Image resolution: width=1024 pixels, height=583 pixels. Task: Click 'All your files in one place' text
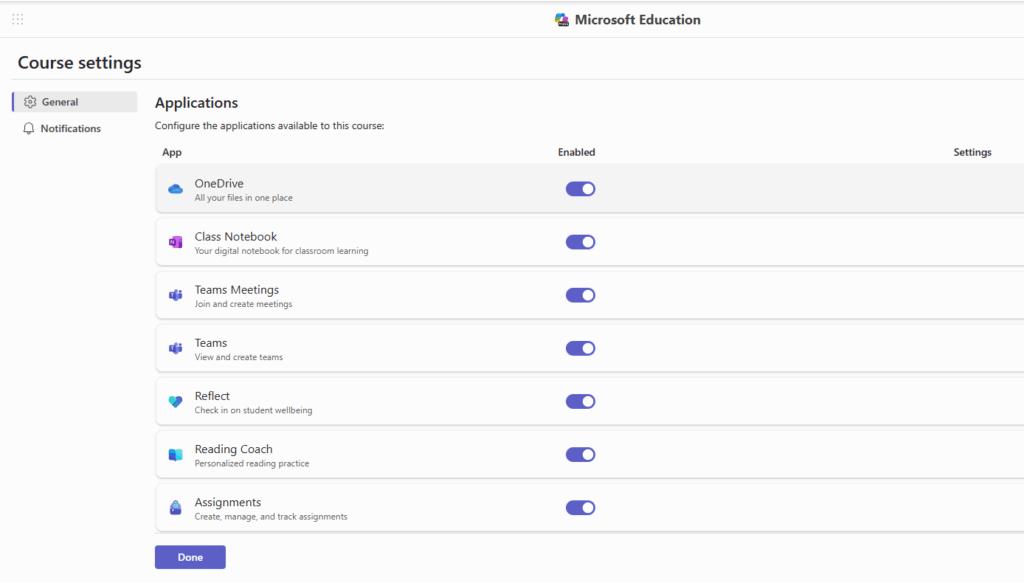click(244, 198)
